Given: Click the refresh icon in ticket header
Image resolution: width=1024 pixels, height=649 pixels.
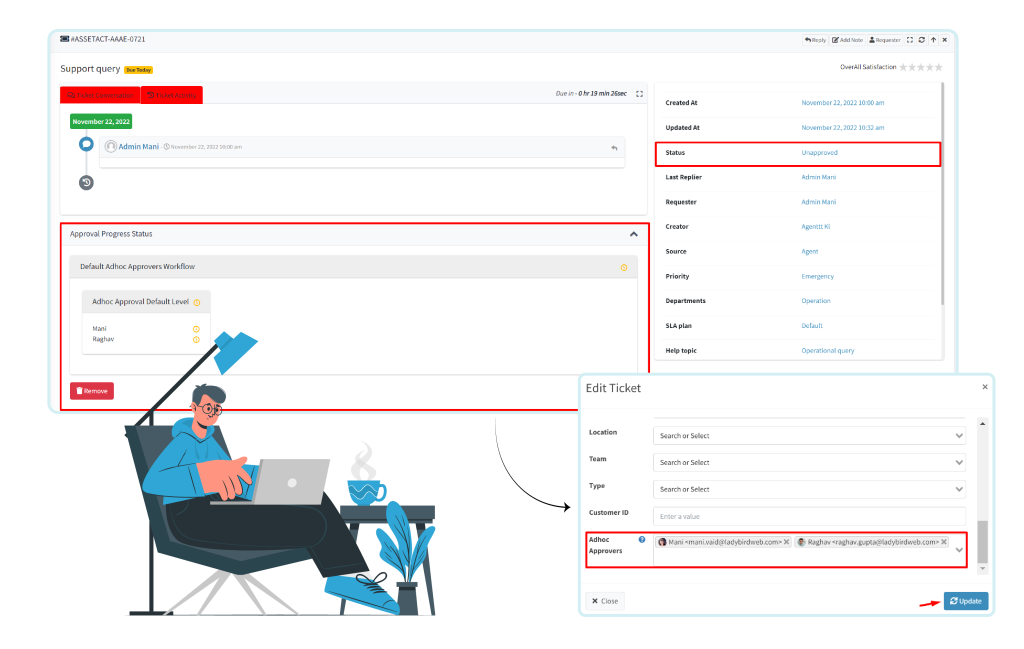Looking at the screenshot, I should 921,40.
